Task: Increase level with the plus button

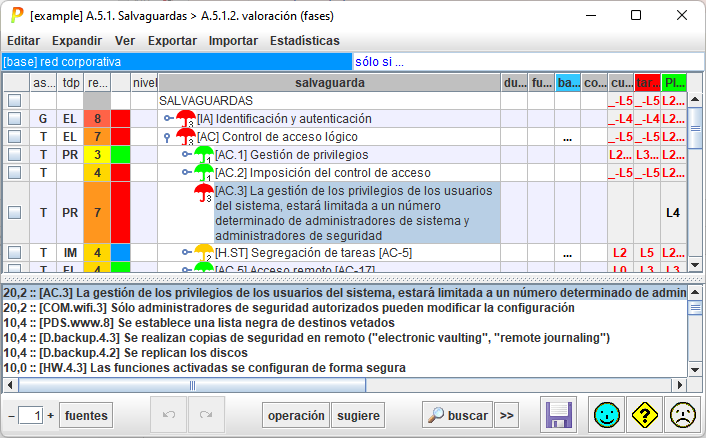Action: (50, 415)
